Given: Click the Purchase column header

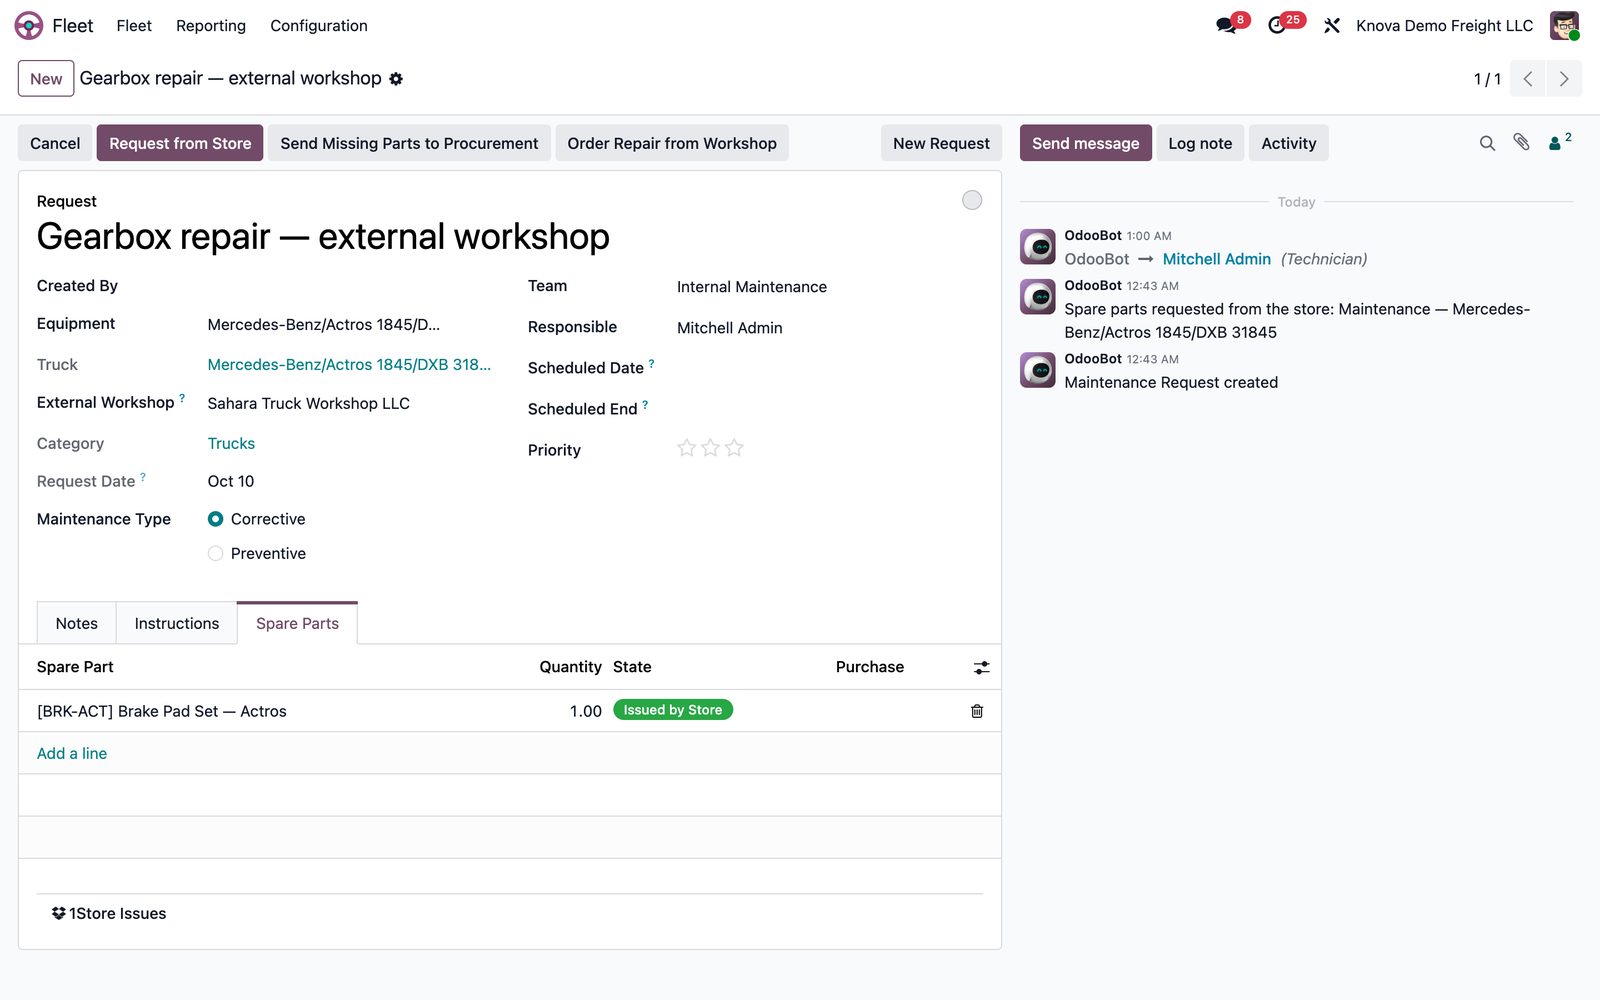Looking at the screenshot, I should point(869,667).
